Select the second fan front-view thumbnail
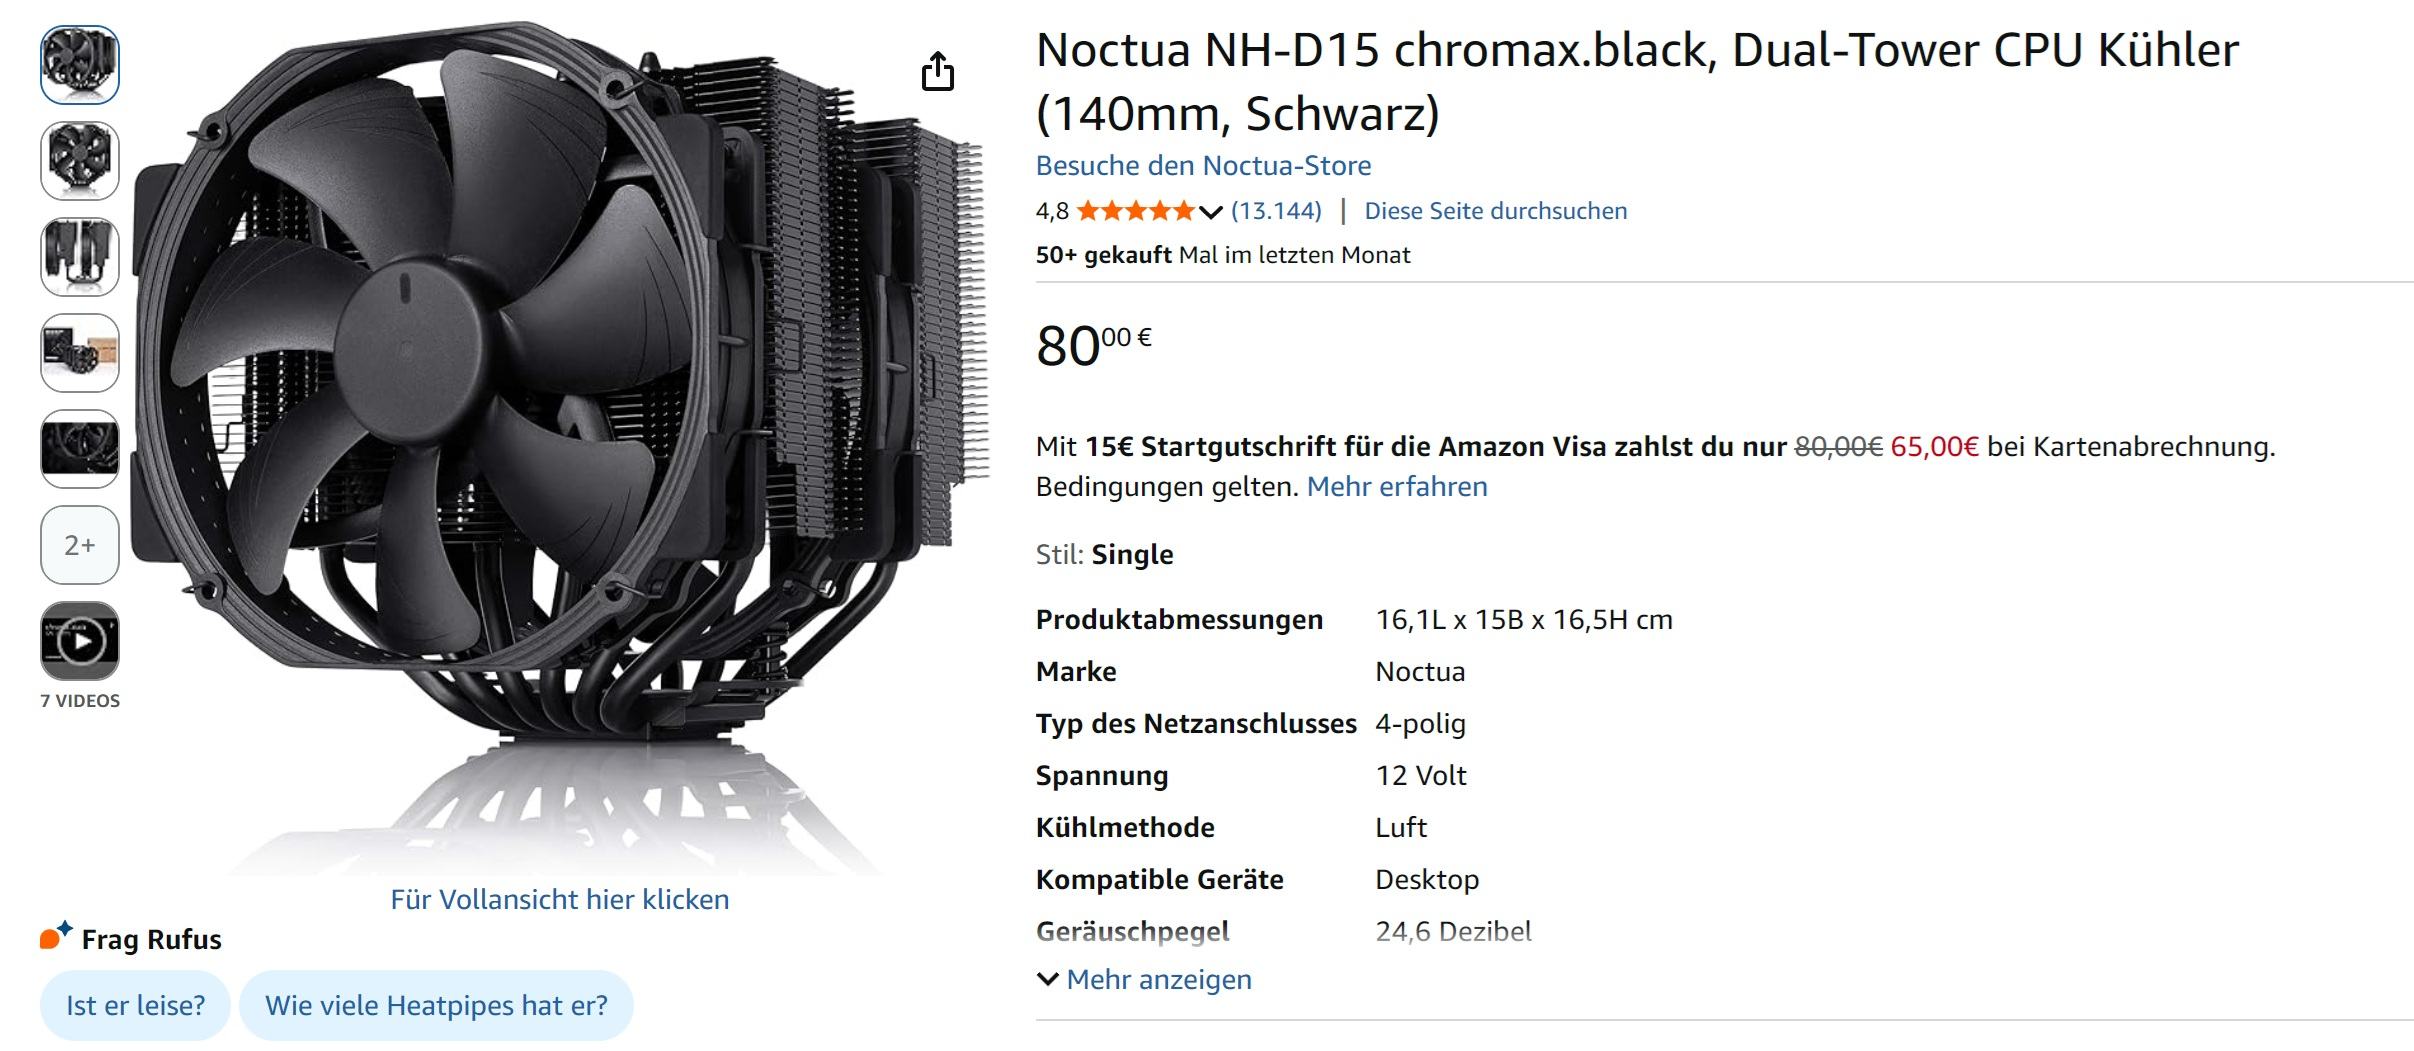 point(80,161)
